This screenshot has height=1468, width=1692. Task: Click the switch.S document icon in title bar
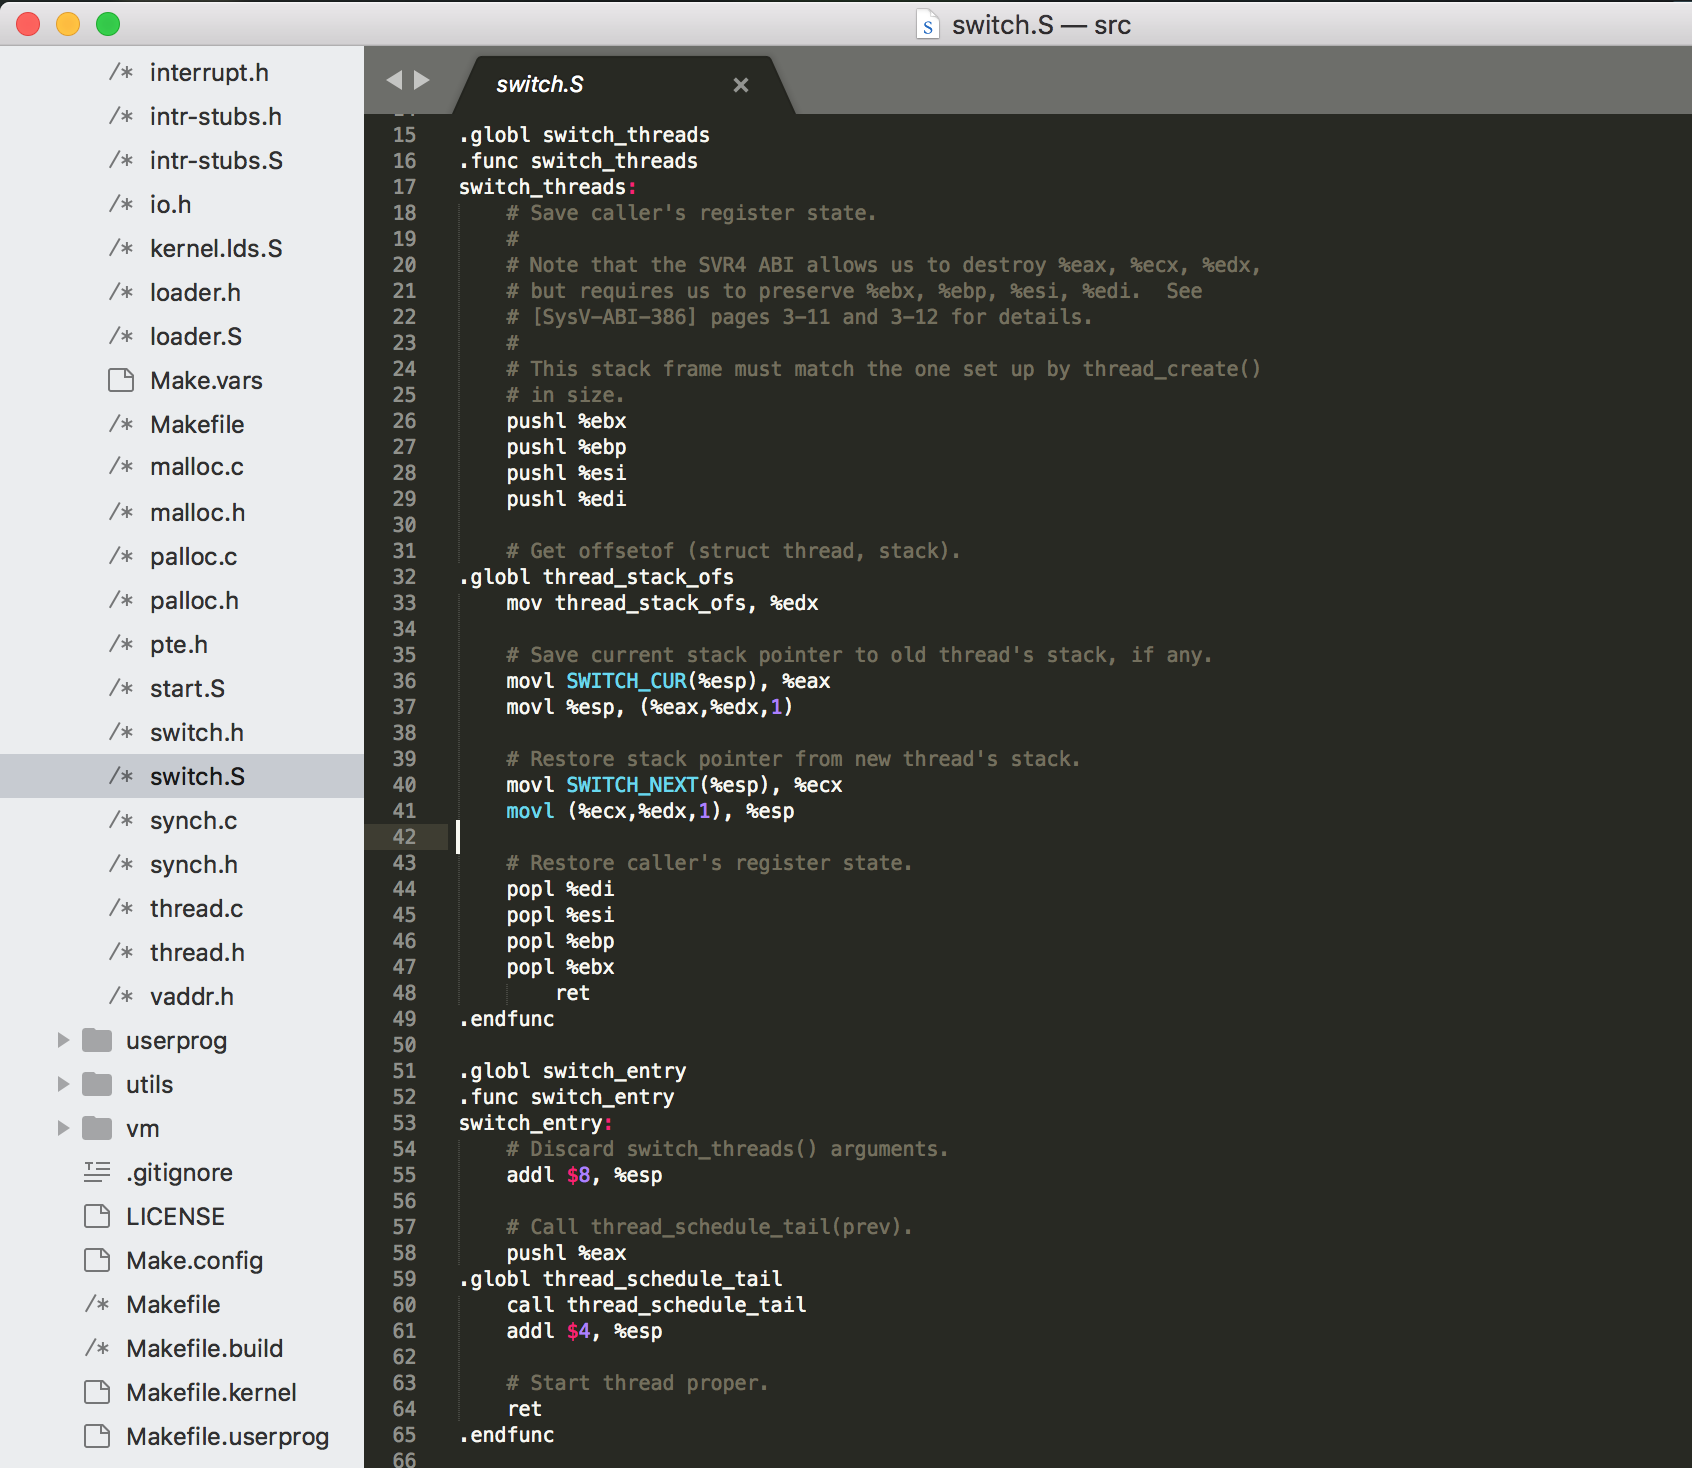tap(928, 25)
